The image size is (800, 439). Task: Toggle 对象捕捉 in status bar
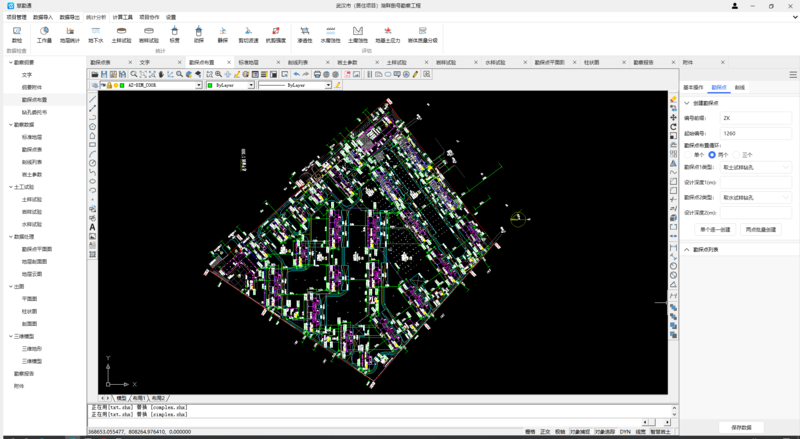[580, 432]
